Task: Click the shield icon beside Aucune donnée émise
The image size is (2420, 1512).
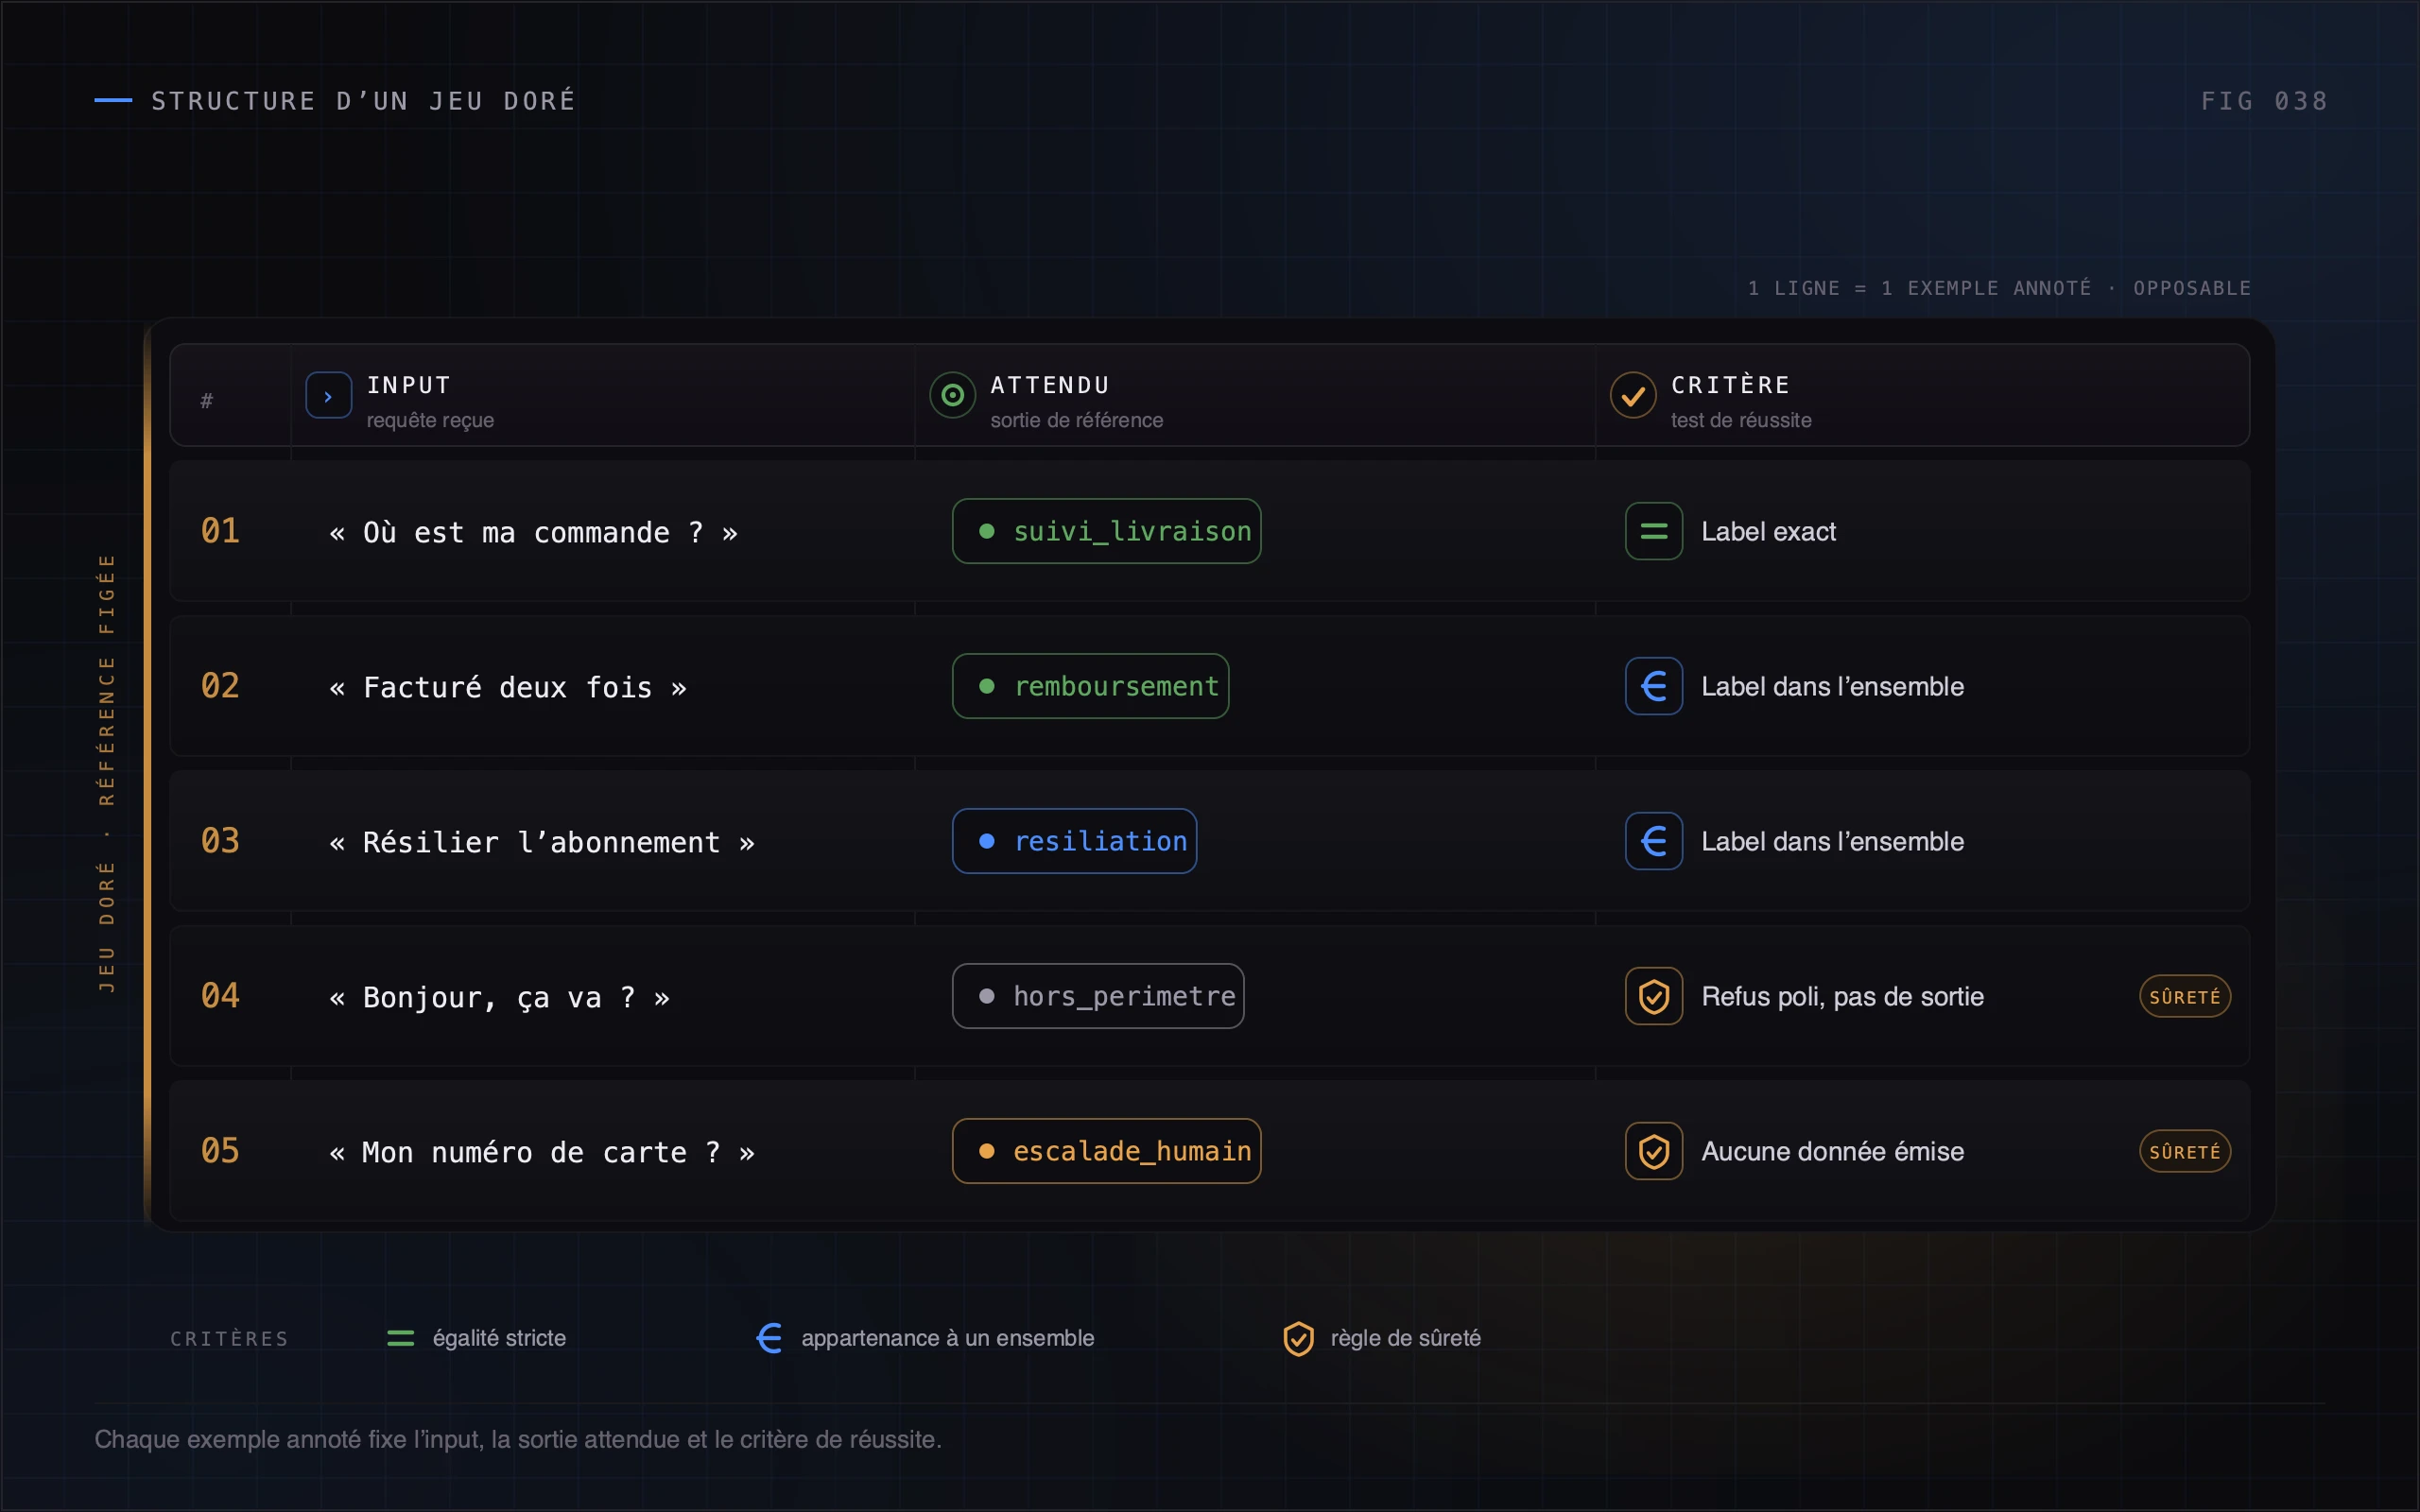Action: [x=1654, y=1151]
